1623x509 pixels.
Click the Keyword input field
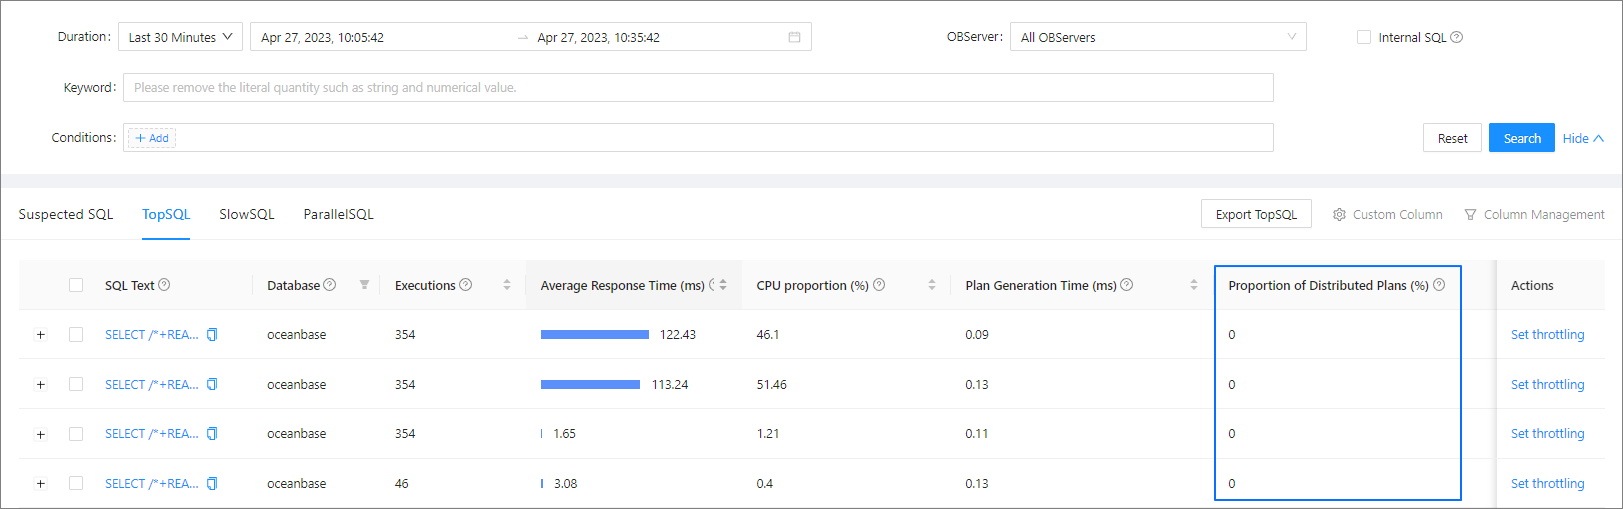click(x=697, y=88)
